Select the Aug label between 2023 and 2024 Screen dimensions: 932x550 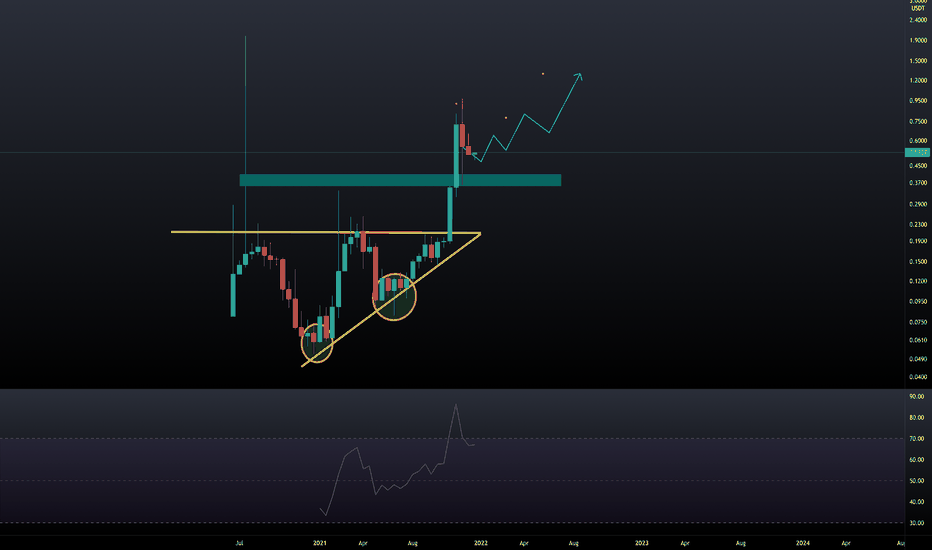pos(741,543)
